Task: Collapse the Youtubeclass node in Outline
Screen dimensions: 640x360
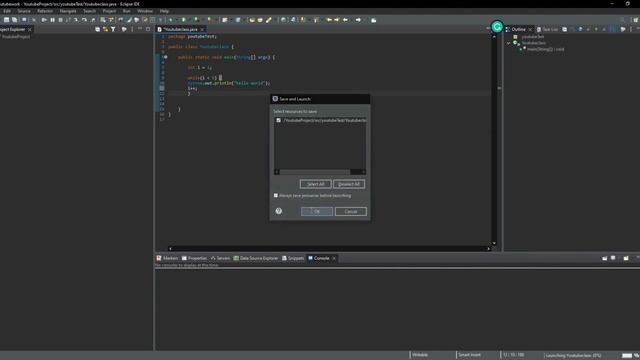Action: tap(509, 43)
